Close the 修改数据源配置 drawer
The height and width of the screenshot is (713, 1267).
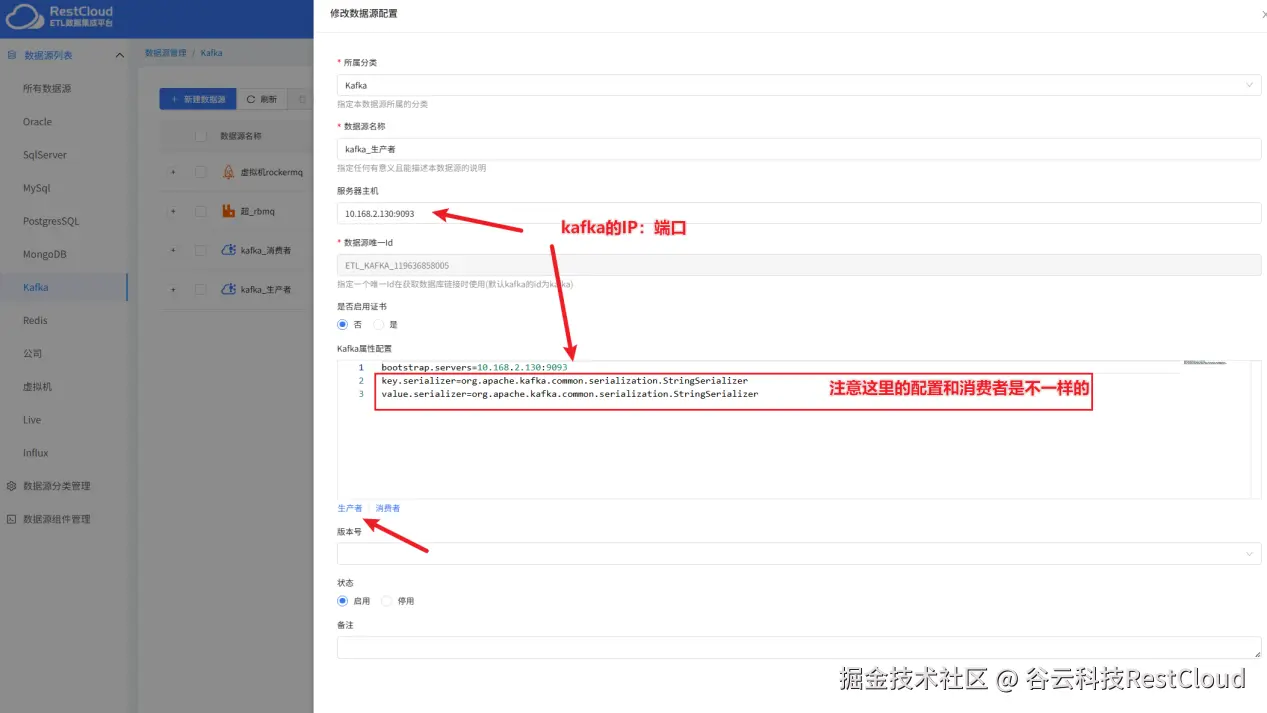tap(1262, 13)
